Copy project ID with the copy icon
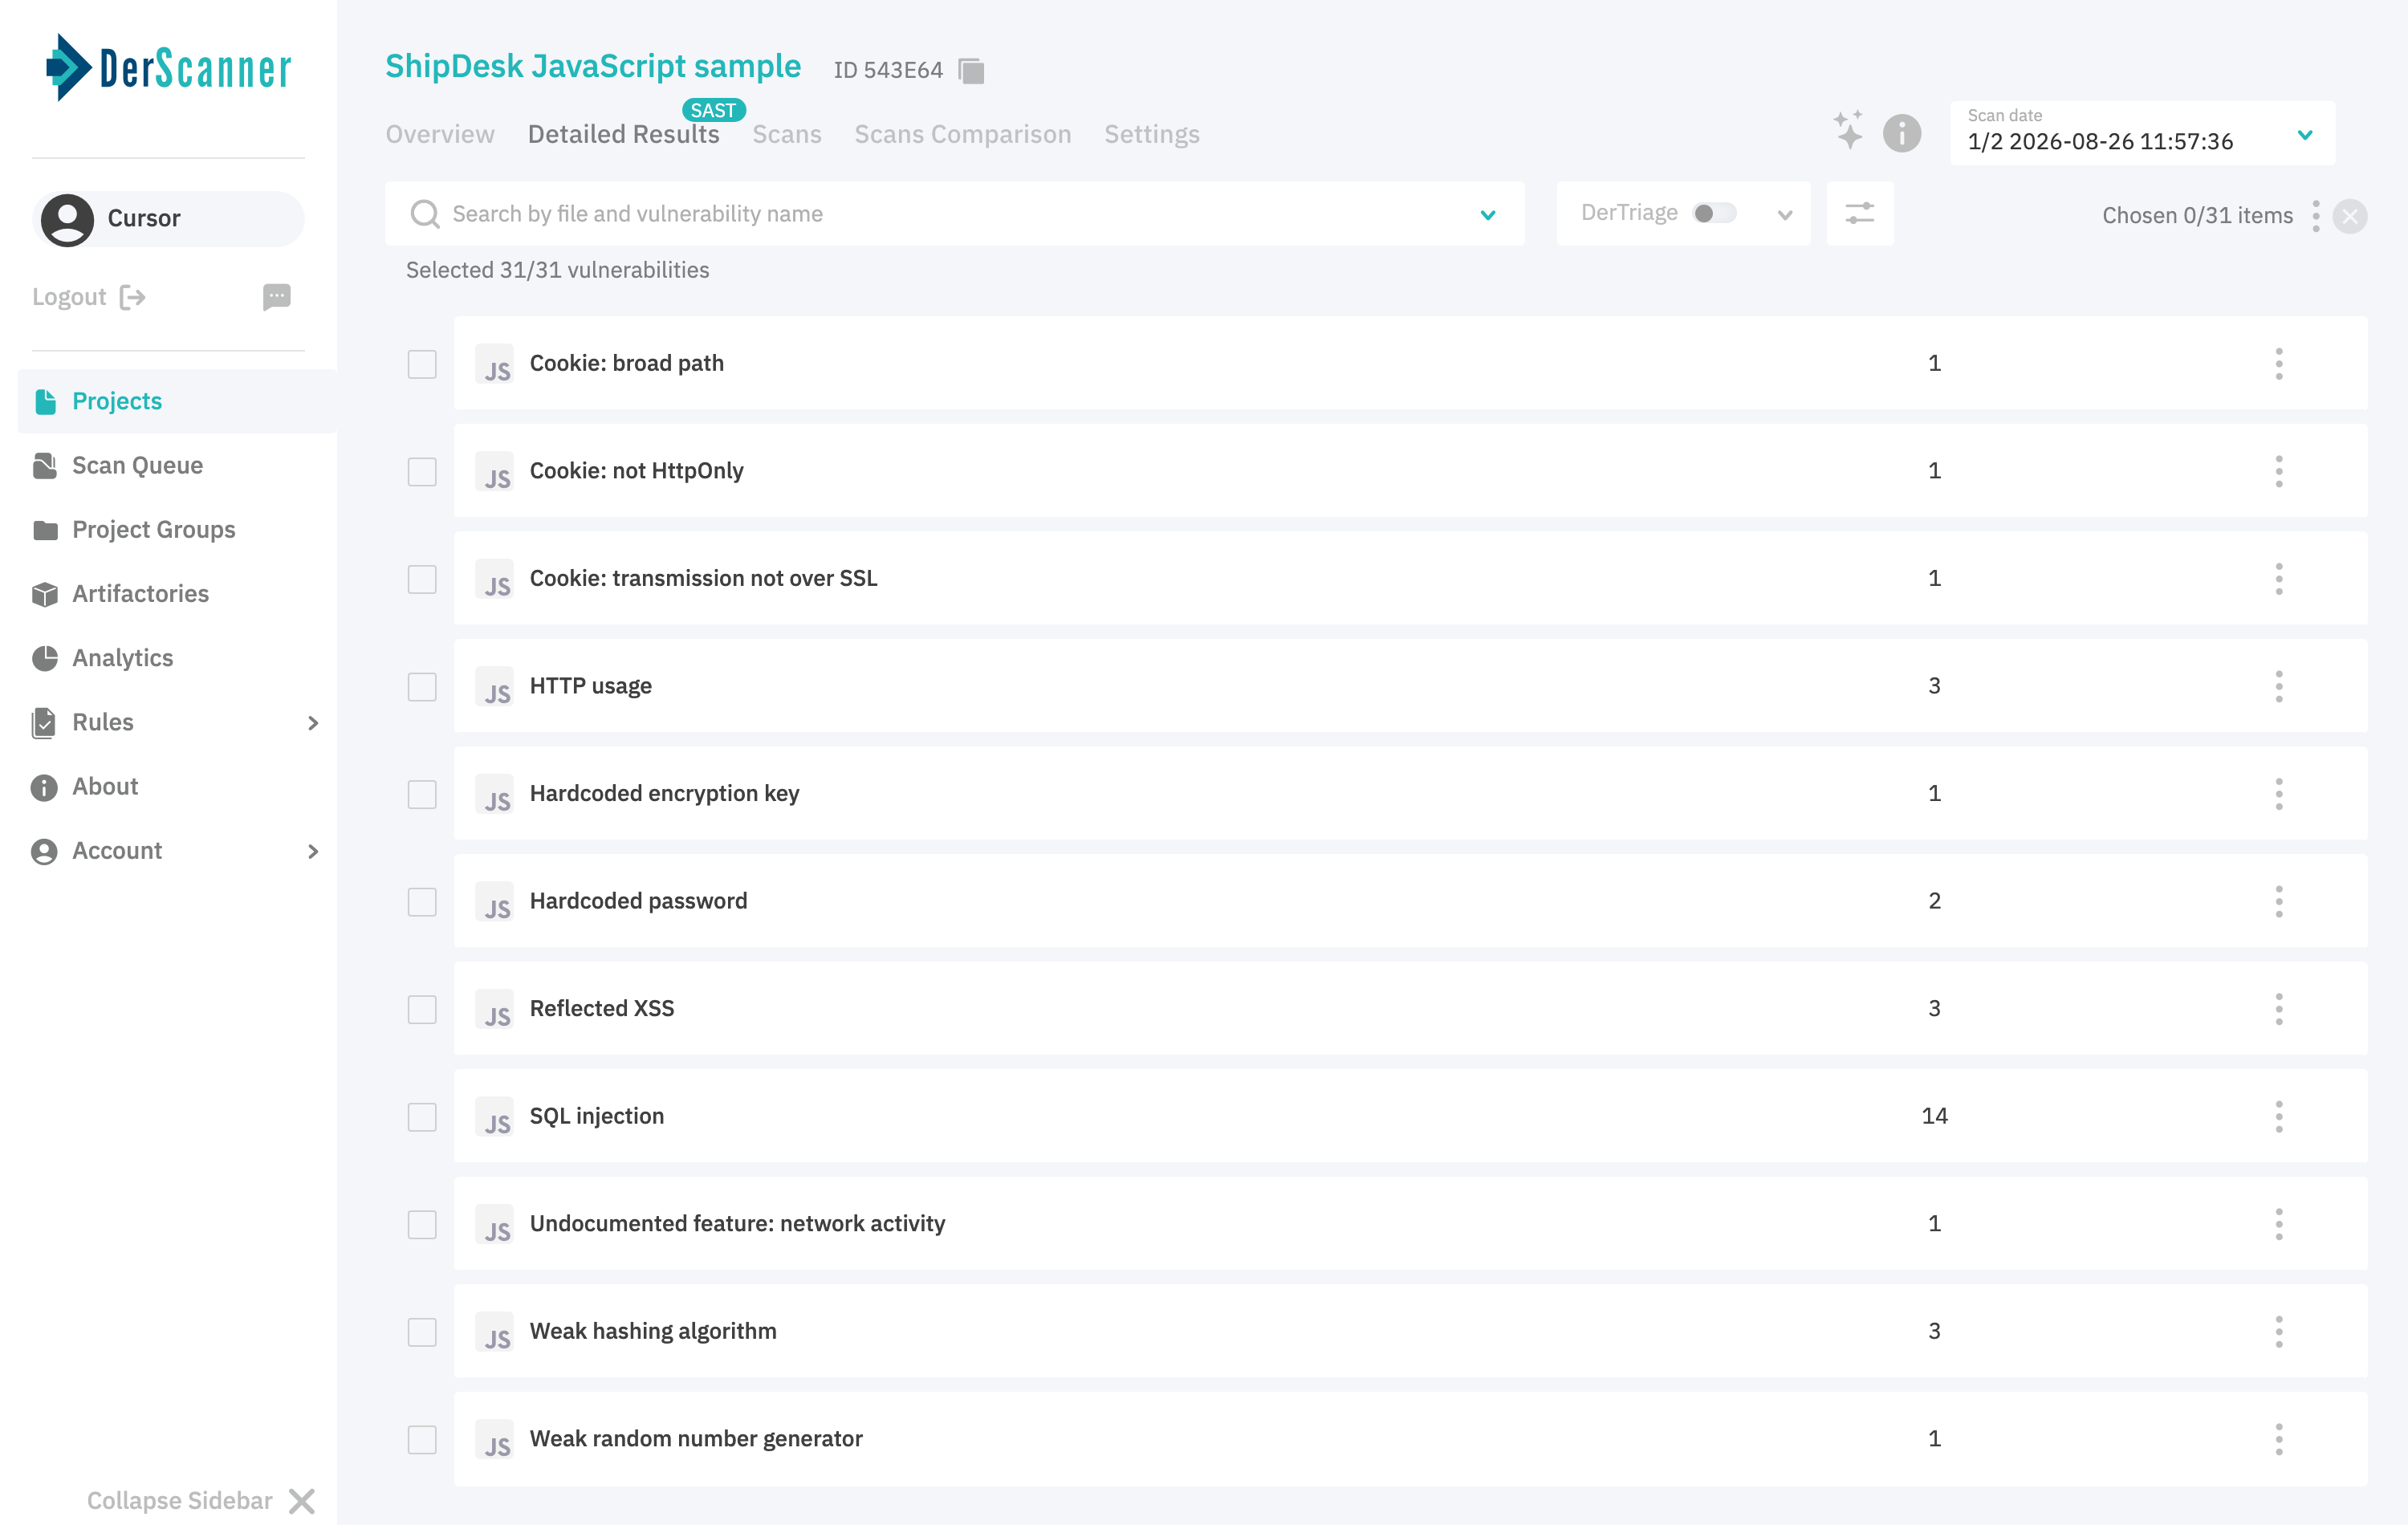Screen dimensions: 2408x1525 [x=971, y=71]
